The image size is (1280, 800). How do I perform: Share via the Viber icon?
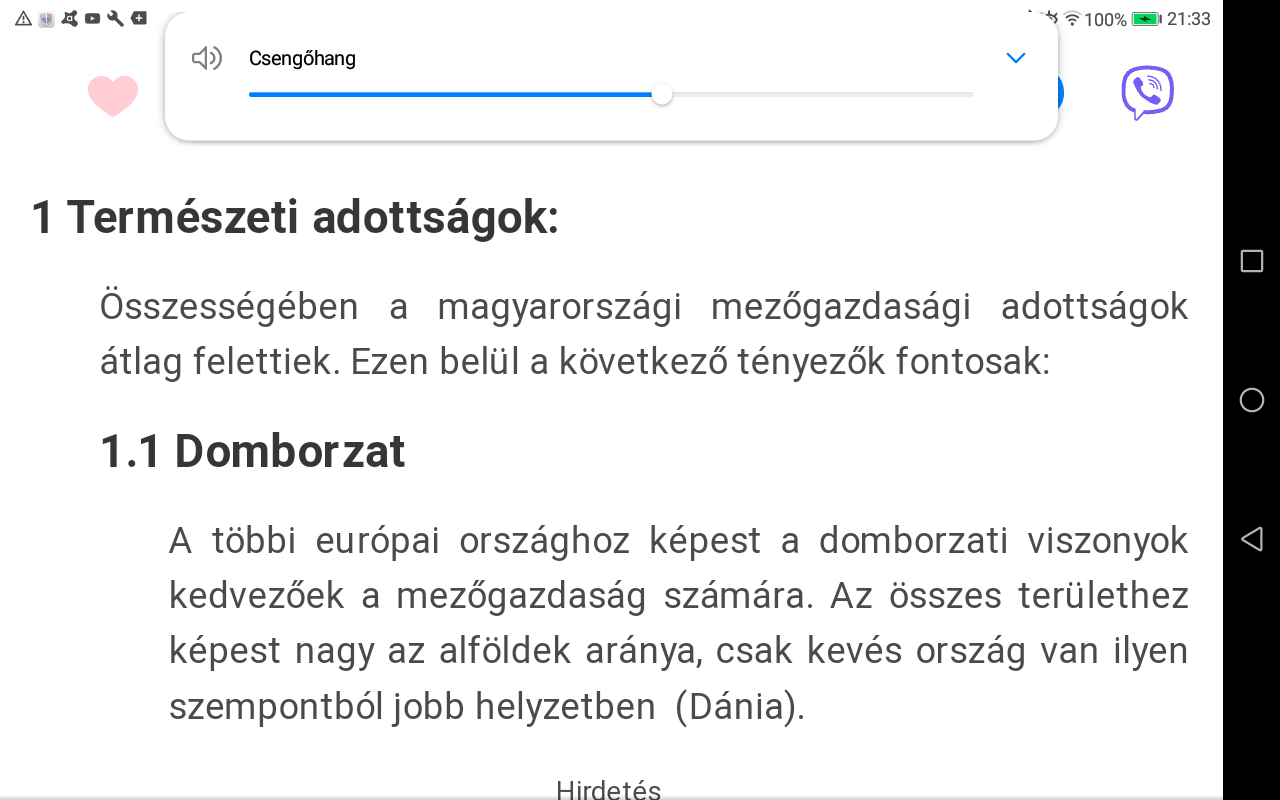click(x=1147, y=92)
